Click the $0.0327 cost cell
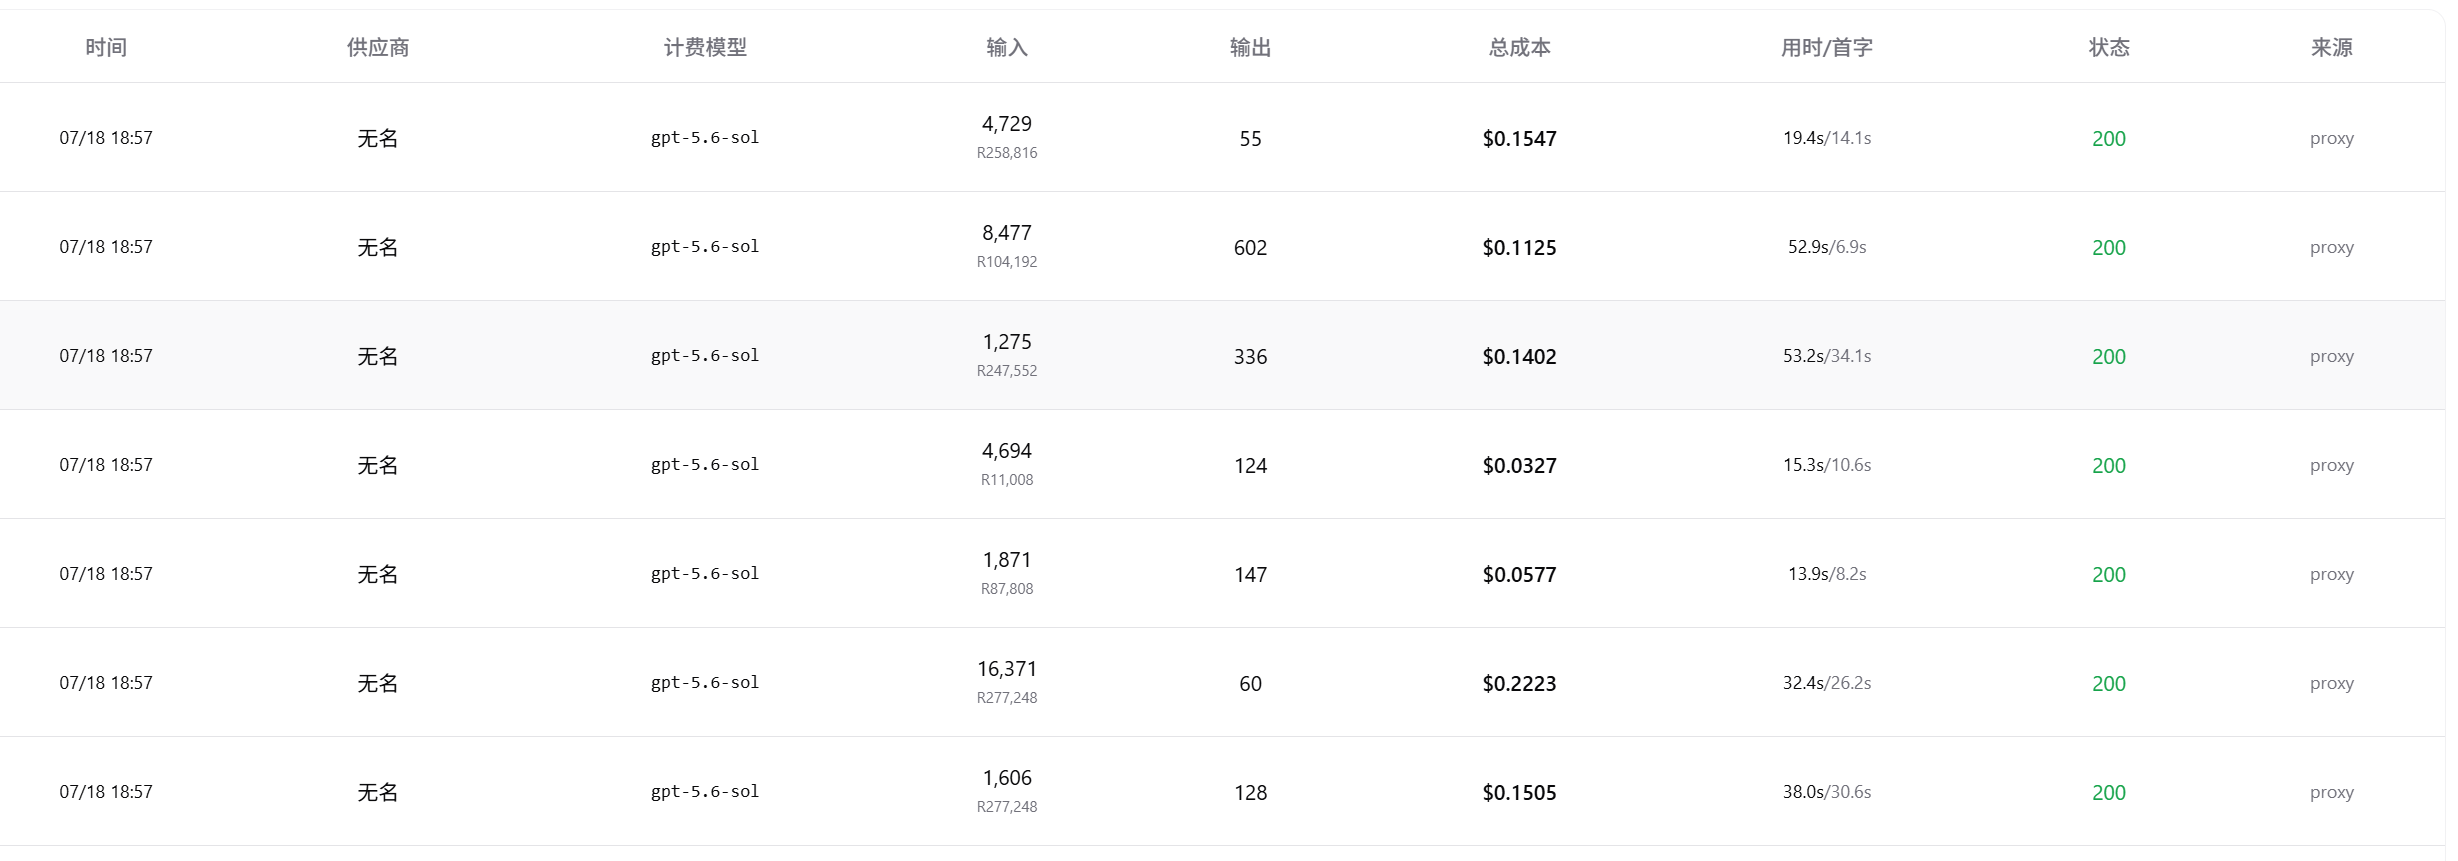2458x861 pixels. point(1519,465)
